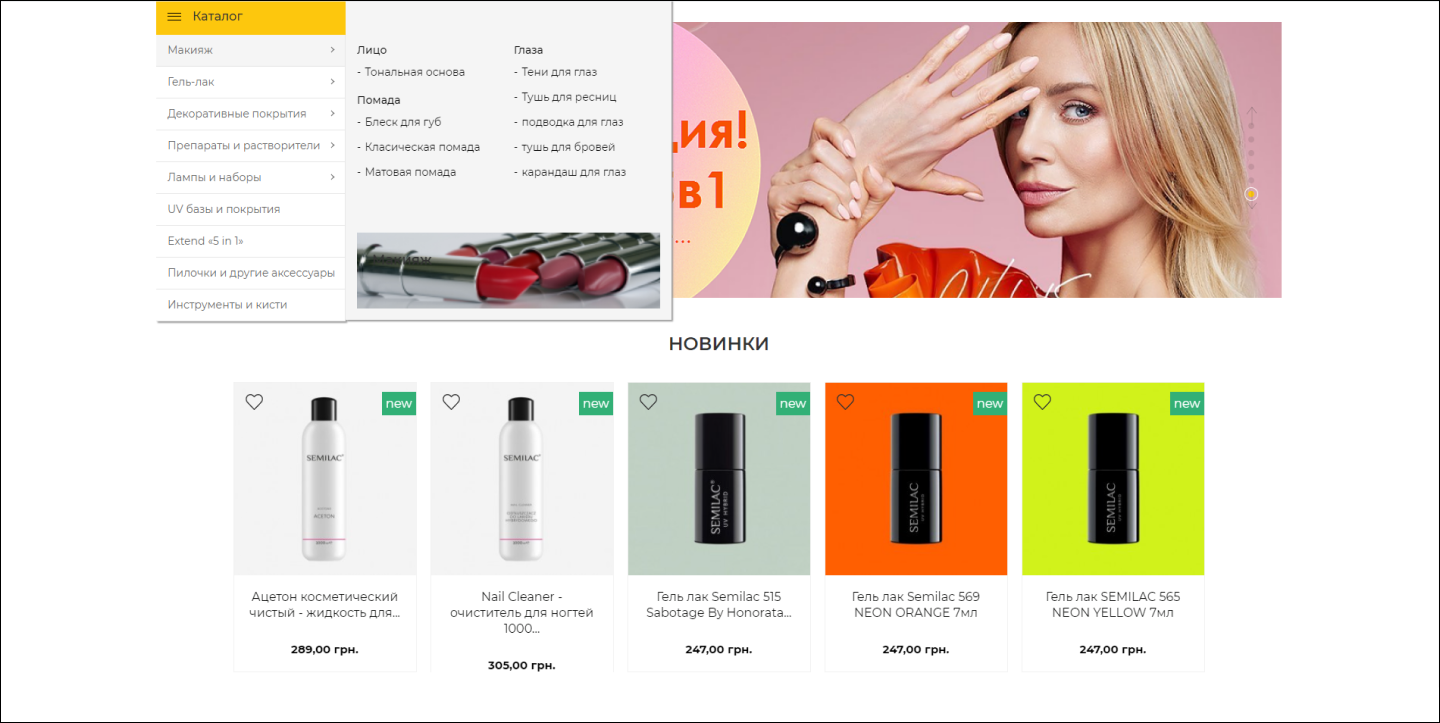Click the new badge on Ацетон product card
The width and height of the screenshot is (1440, 723).
coord(399,403)
